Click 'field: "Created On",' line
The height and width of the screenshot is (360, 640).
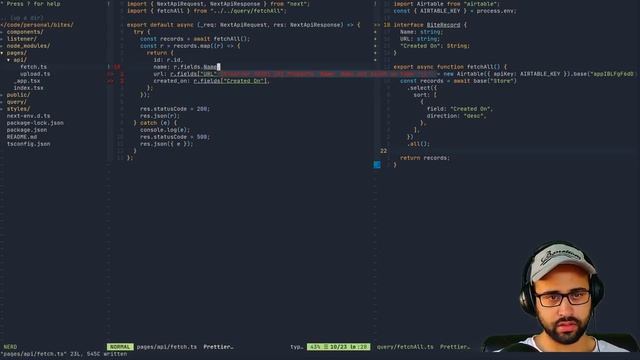coord(460,109)
